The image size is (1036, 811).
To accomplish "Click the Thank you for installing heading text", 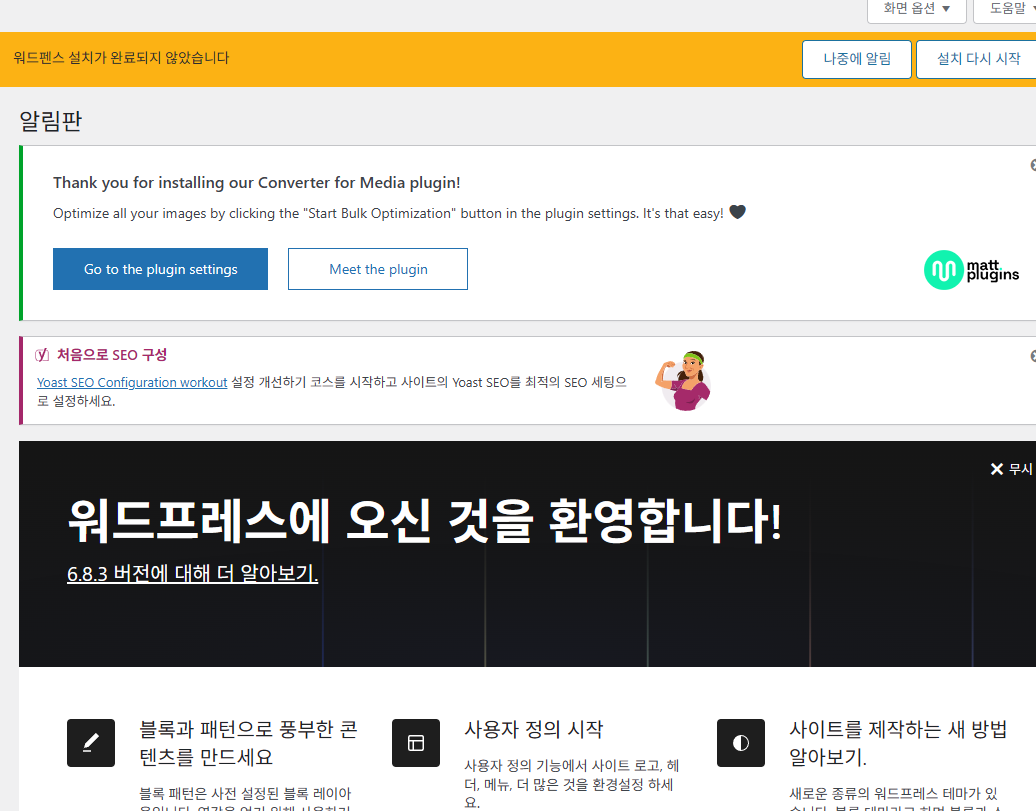I will 256,182.
